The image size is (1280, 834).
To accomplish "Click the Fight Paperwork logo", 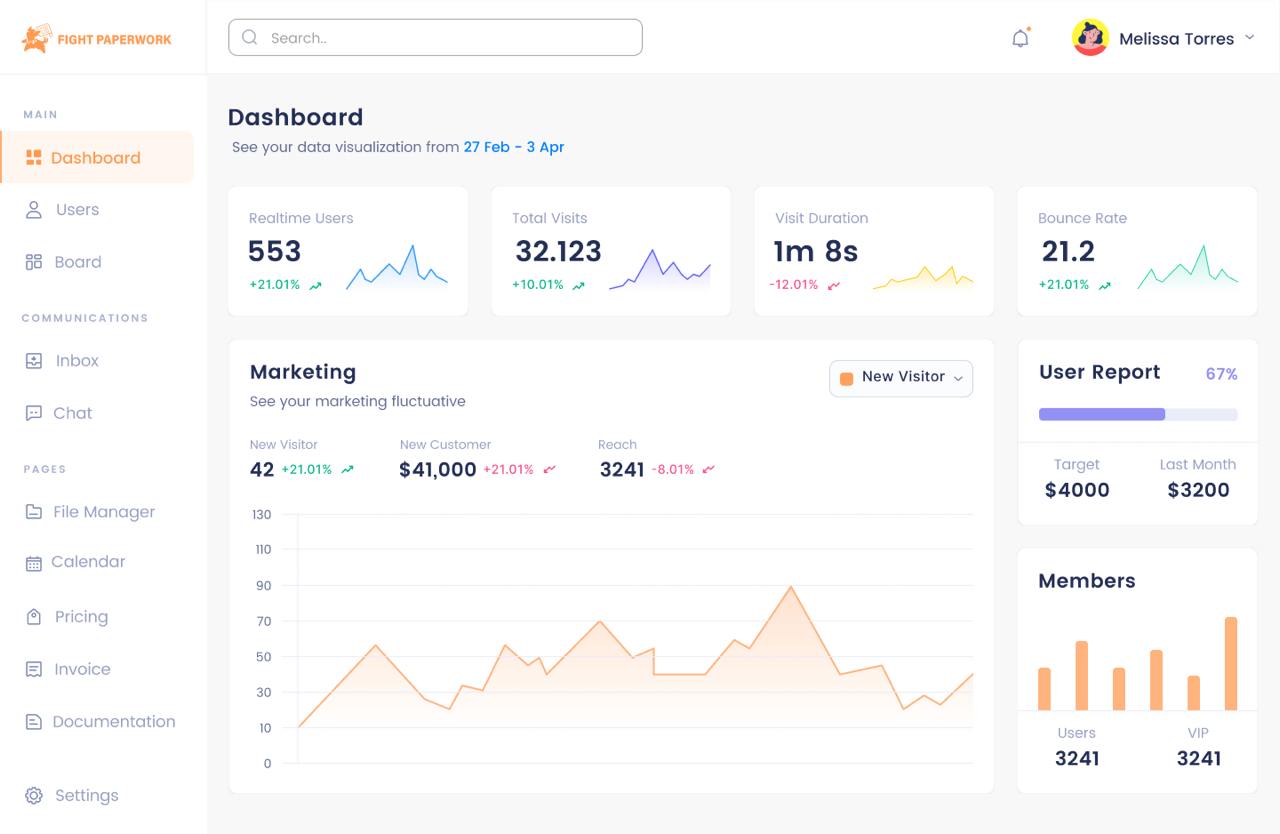I will [x=97, y=39].
